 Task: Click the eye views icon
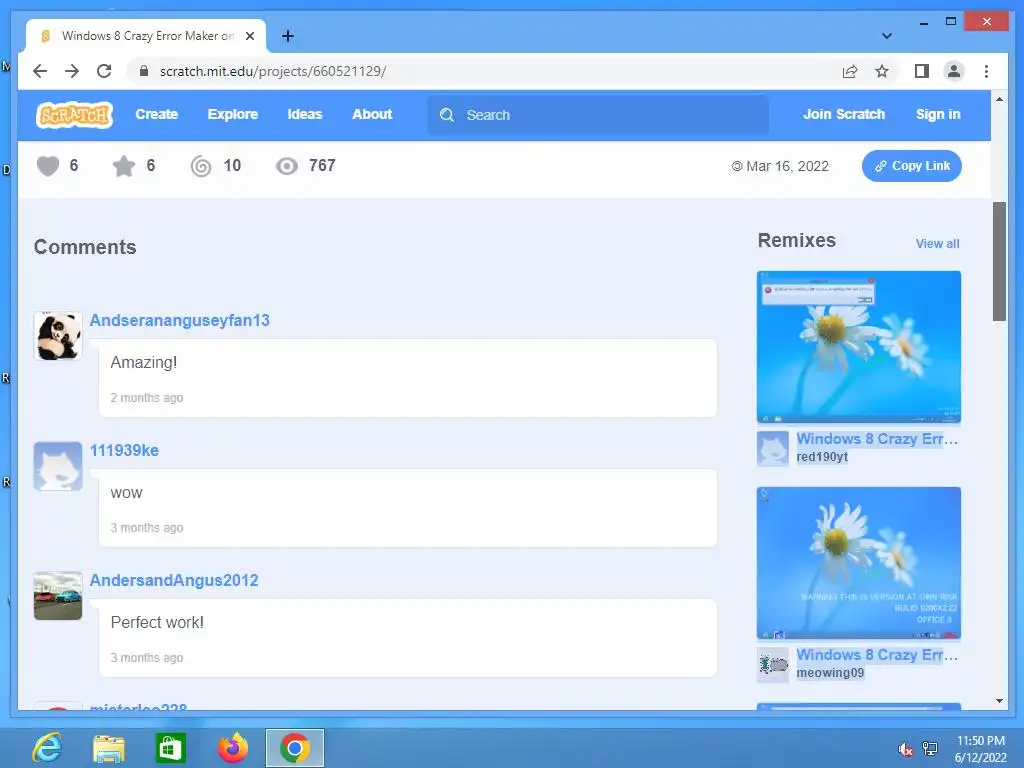coord(287,166)
